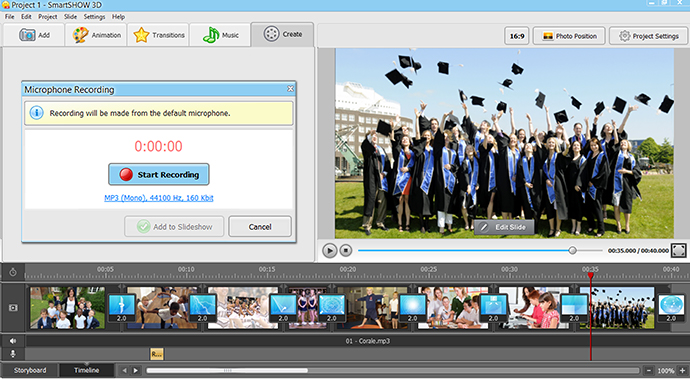The width and height of the screenshot is (690, 379).
Task: Click the transition icon after gym slide
Action: point(202,308)
